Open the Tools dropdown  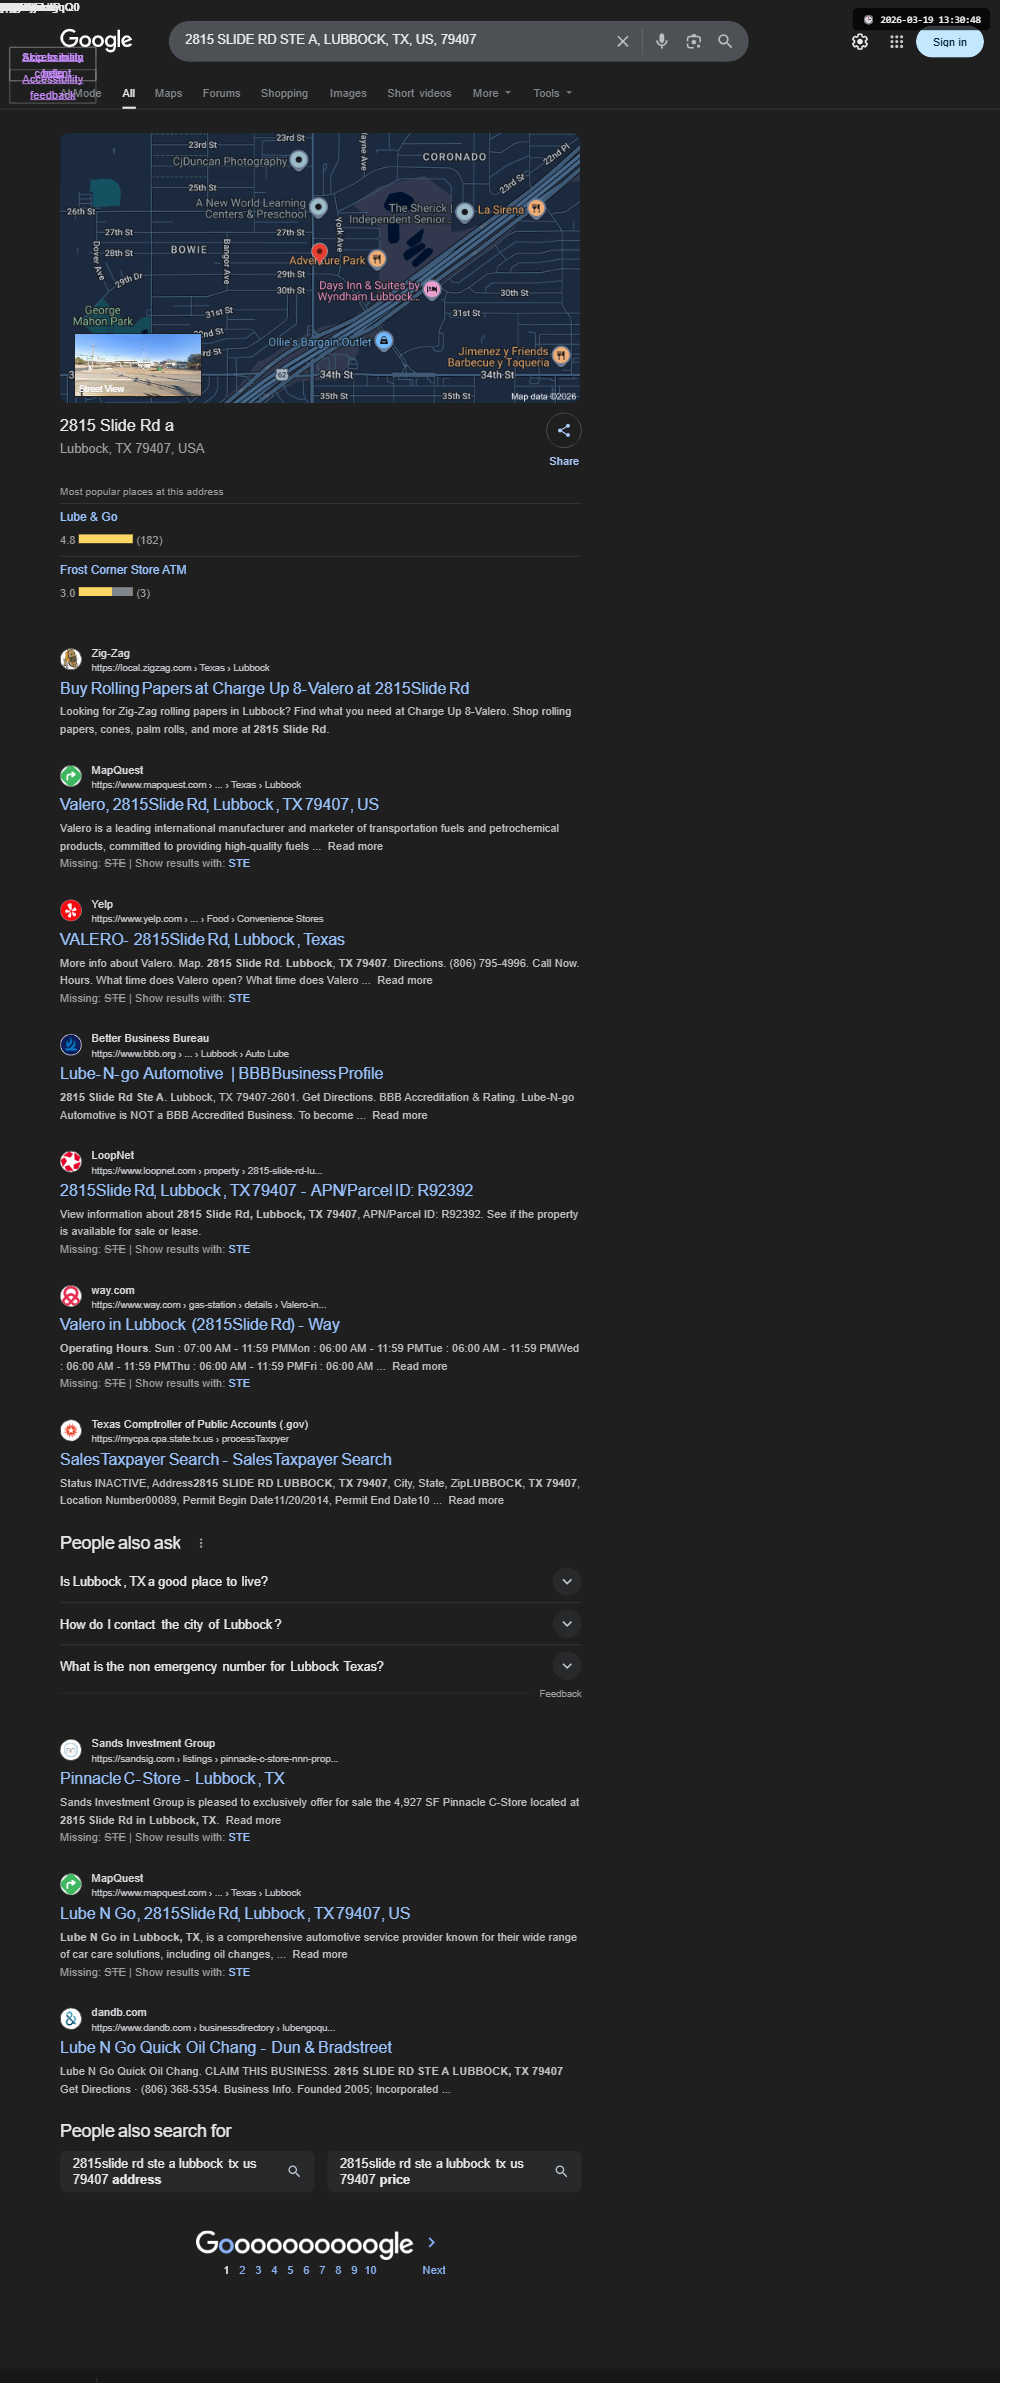[552, 93]
